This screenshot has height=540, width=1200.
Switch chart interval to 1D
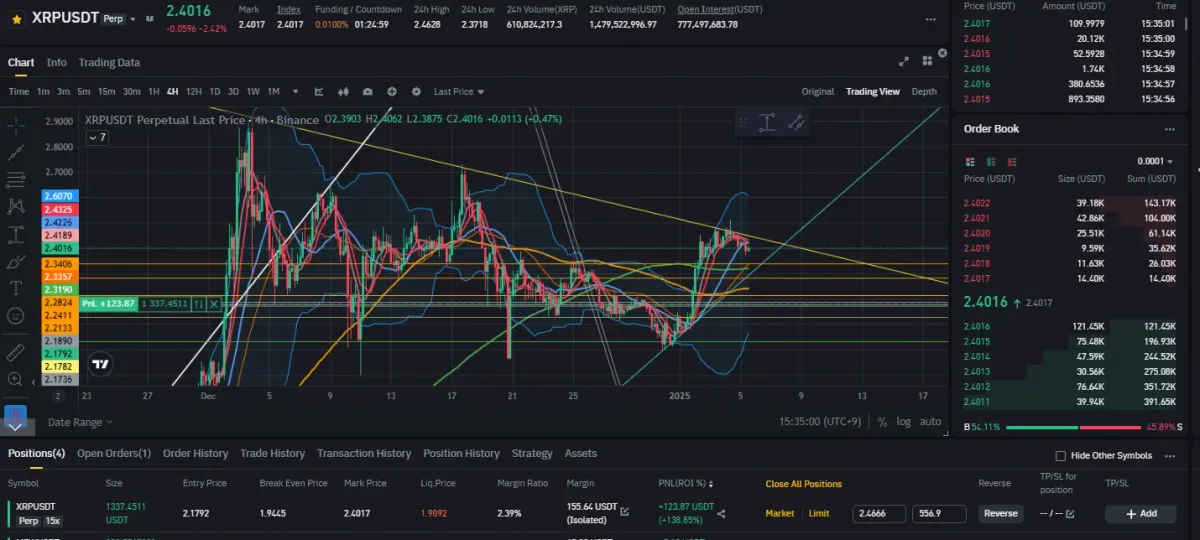pos(215,91)
